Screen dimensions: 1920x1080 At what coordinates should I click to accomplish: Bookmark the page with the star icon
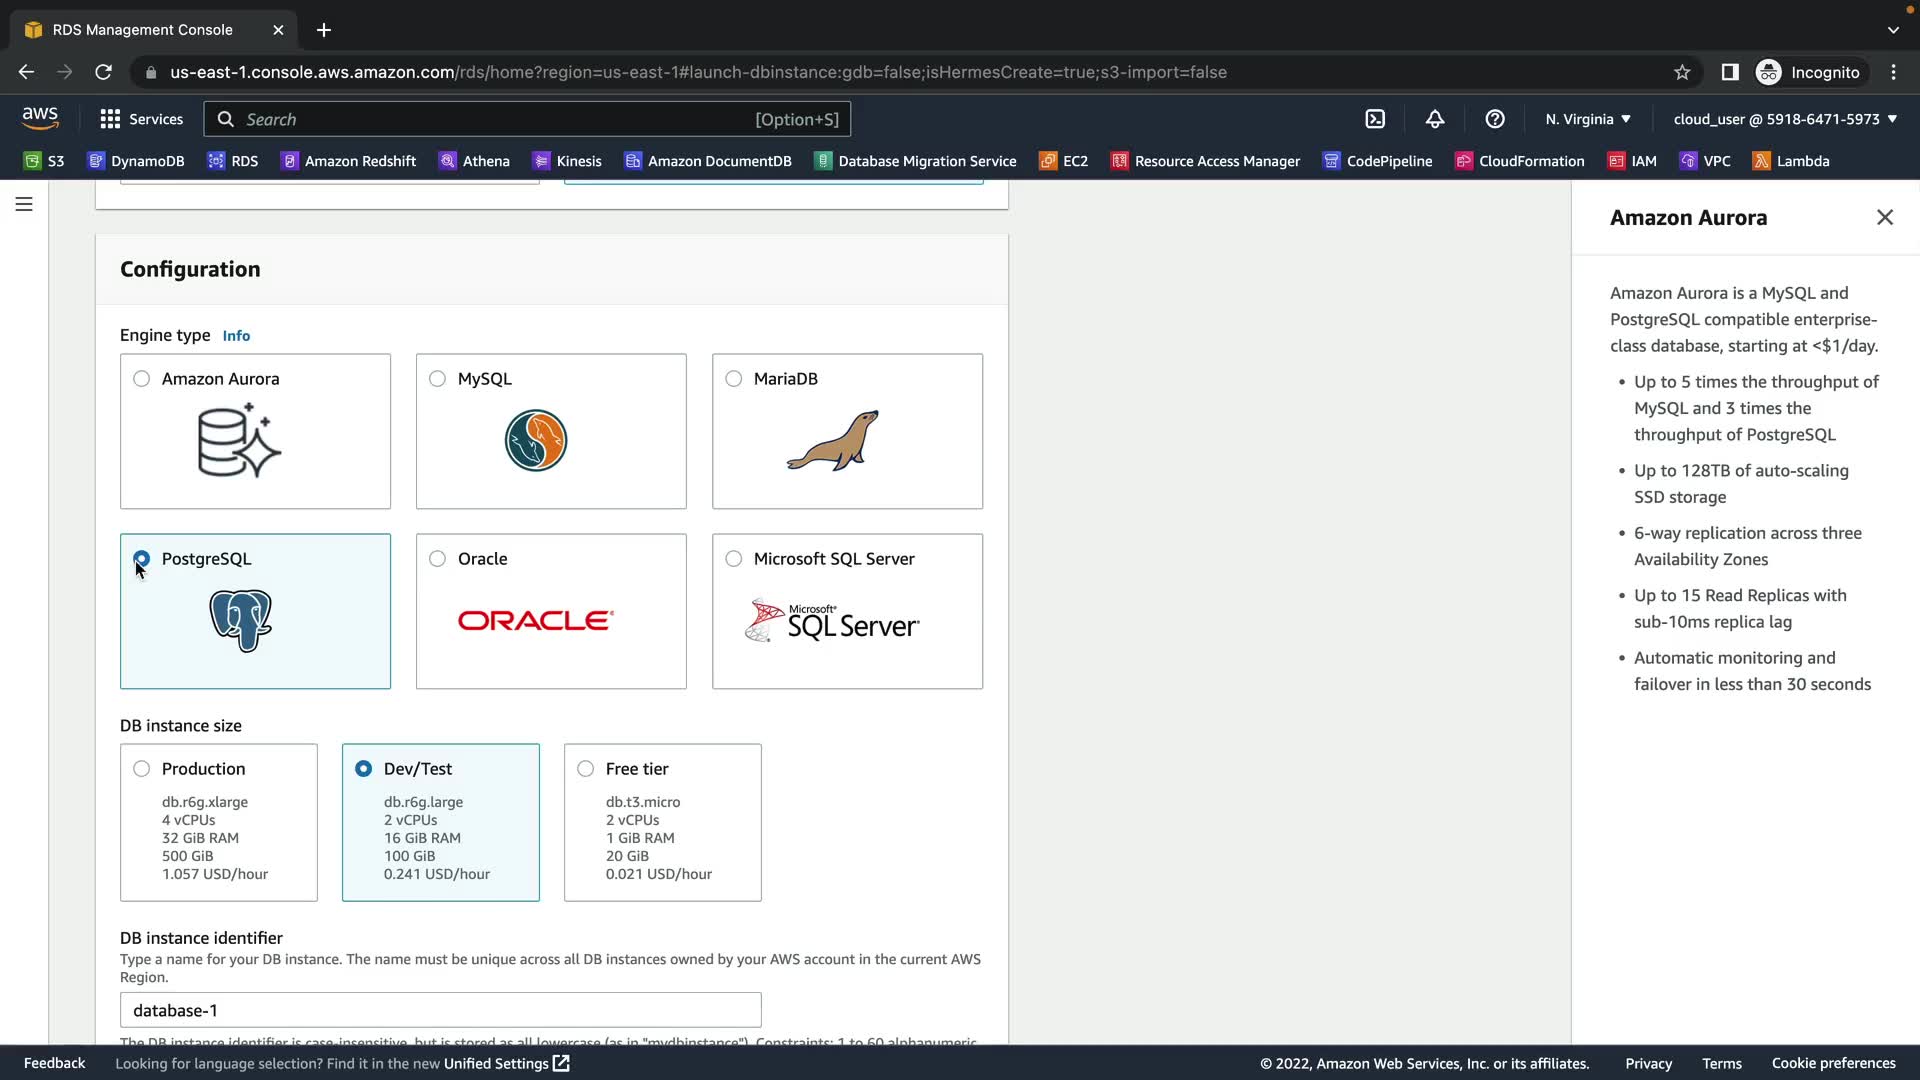click(1682, 72)
